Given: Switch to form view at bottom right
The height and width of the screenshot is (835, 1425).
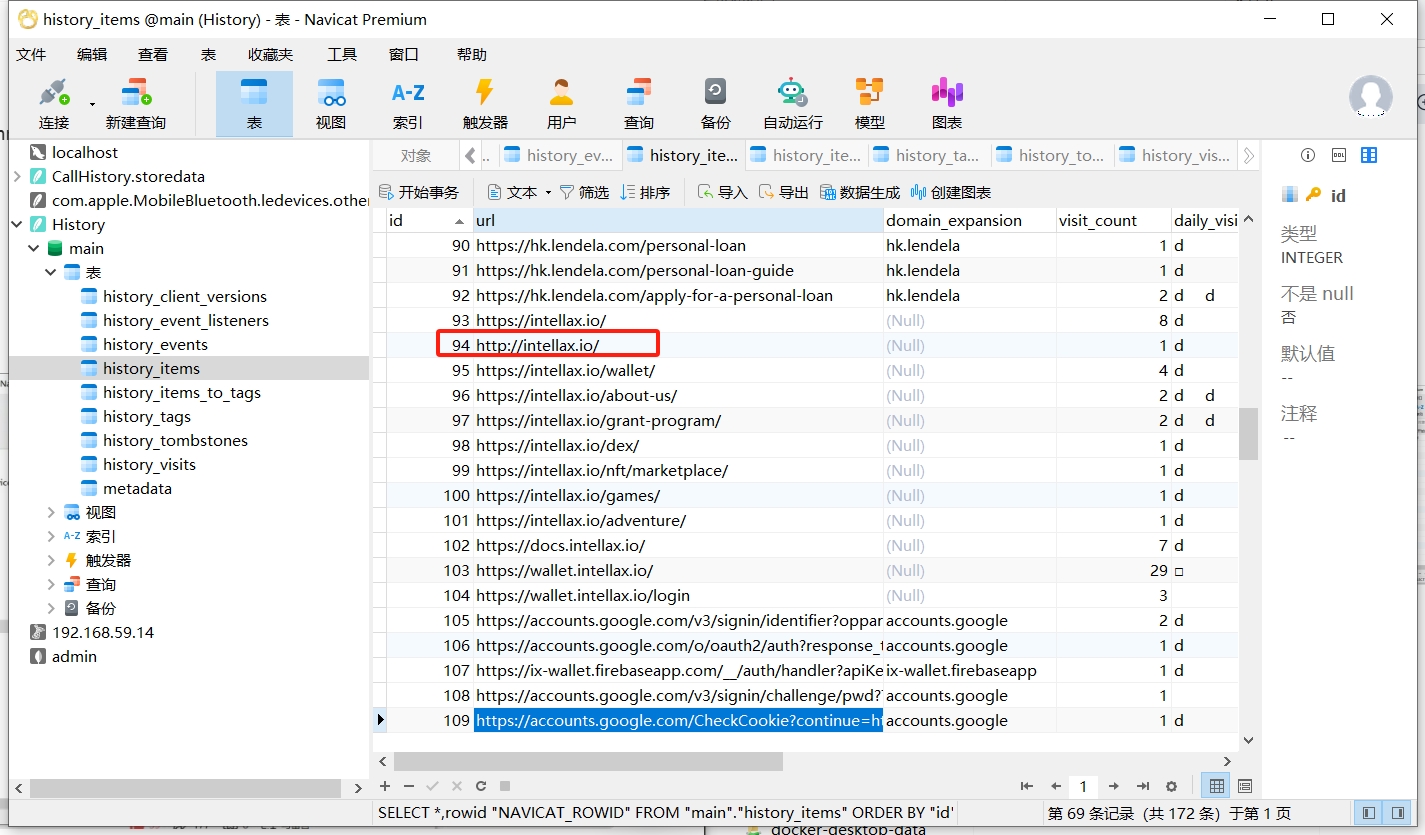Looking at the screenshot, I should [1245, 787].
